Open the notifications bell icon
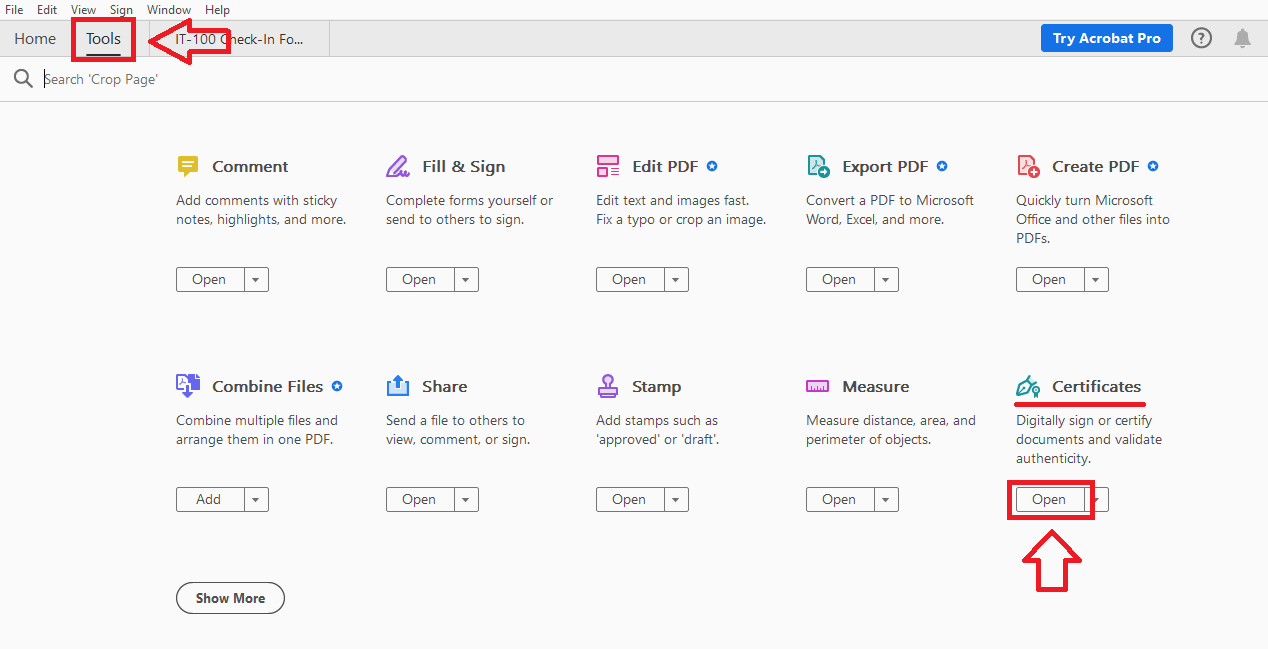Screen dimensions: 1268x649 [1242, 37]
